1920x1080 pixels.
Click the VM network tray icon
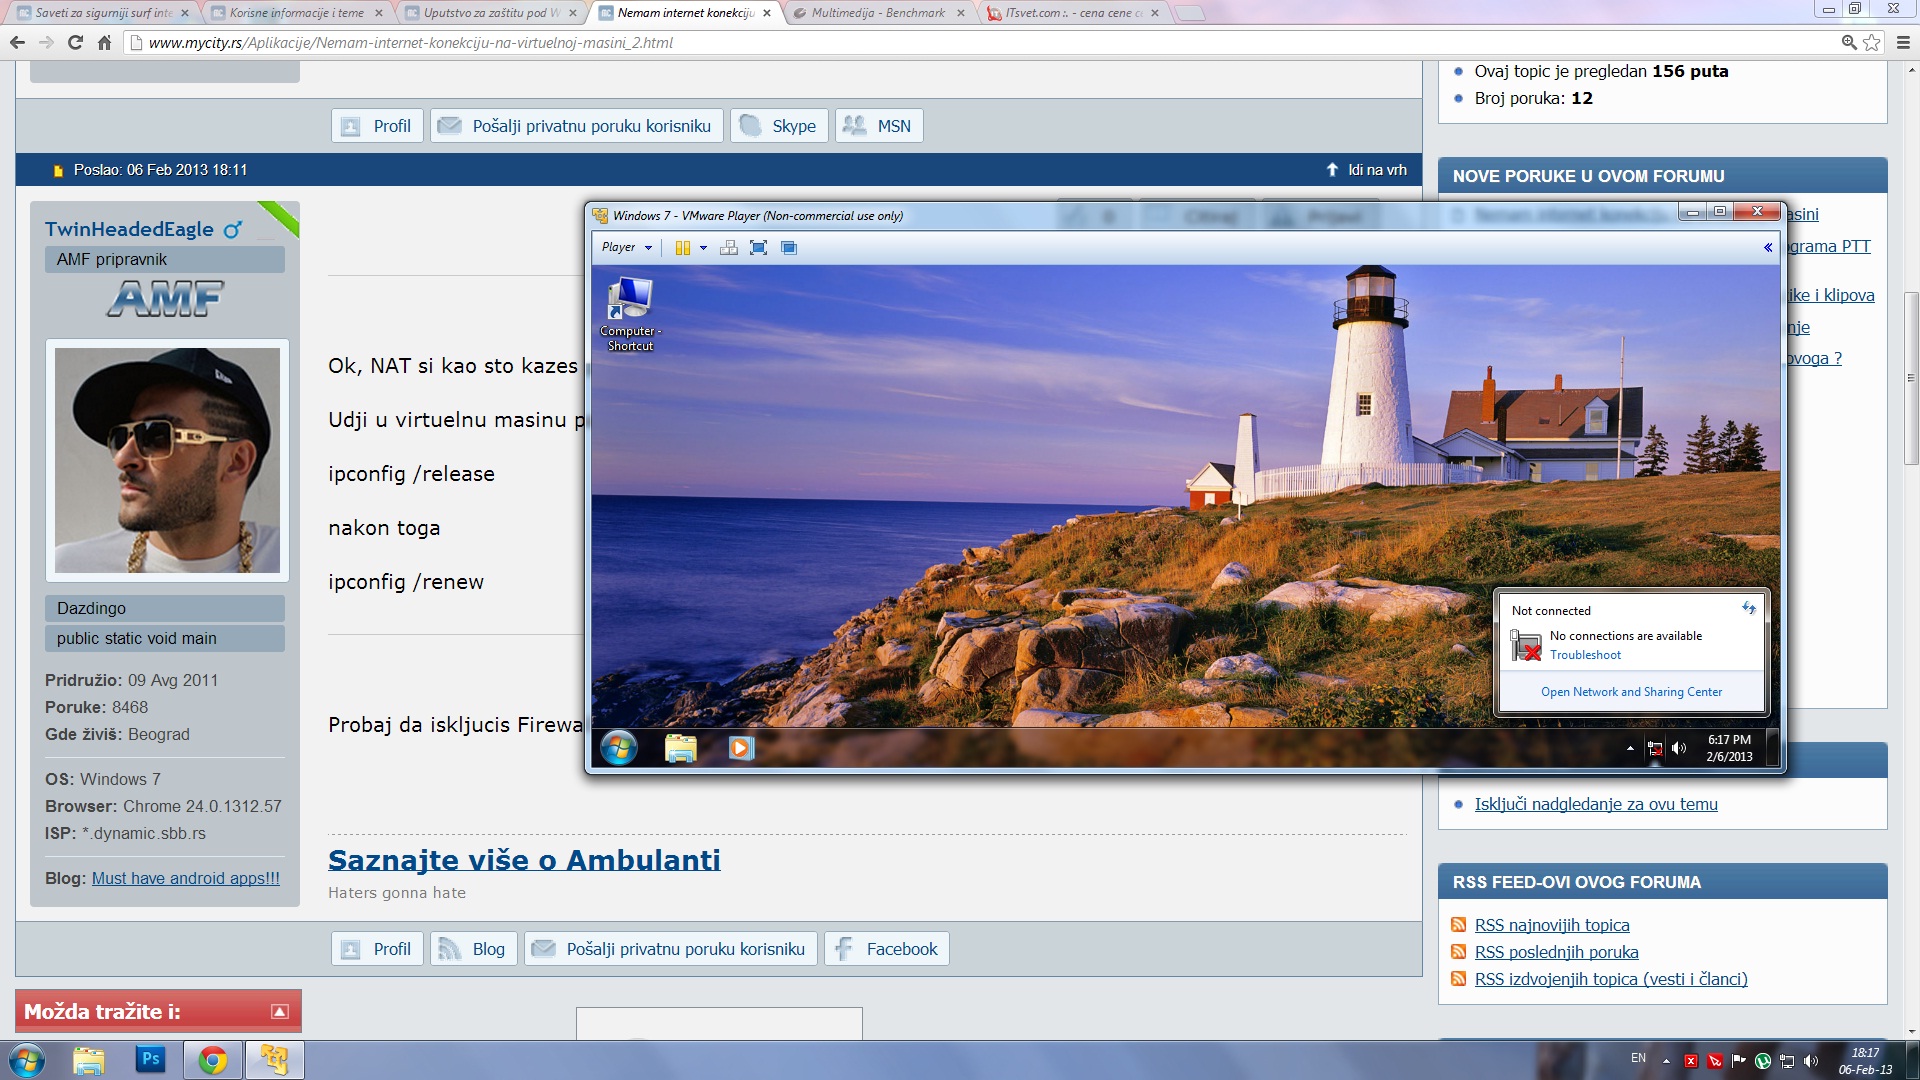pyautogui.click(x=1655, y=748)
